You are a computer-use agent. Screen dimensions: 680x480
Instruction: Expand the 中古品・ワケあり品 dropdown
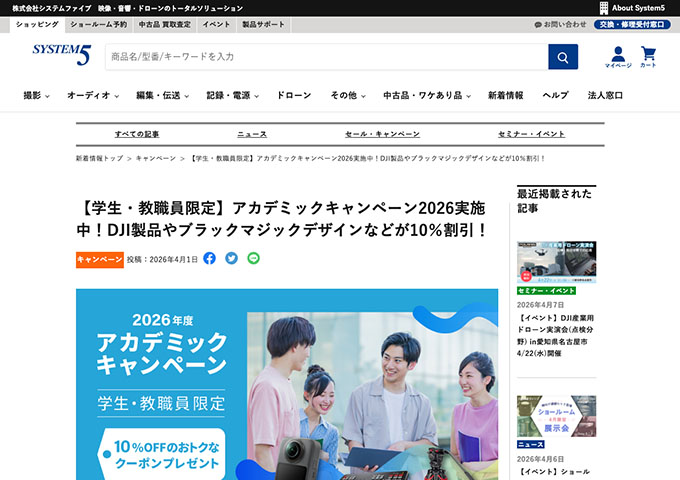(427, 95)
